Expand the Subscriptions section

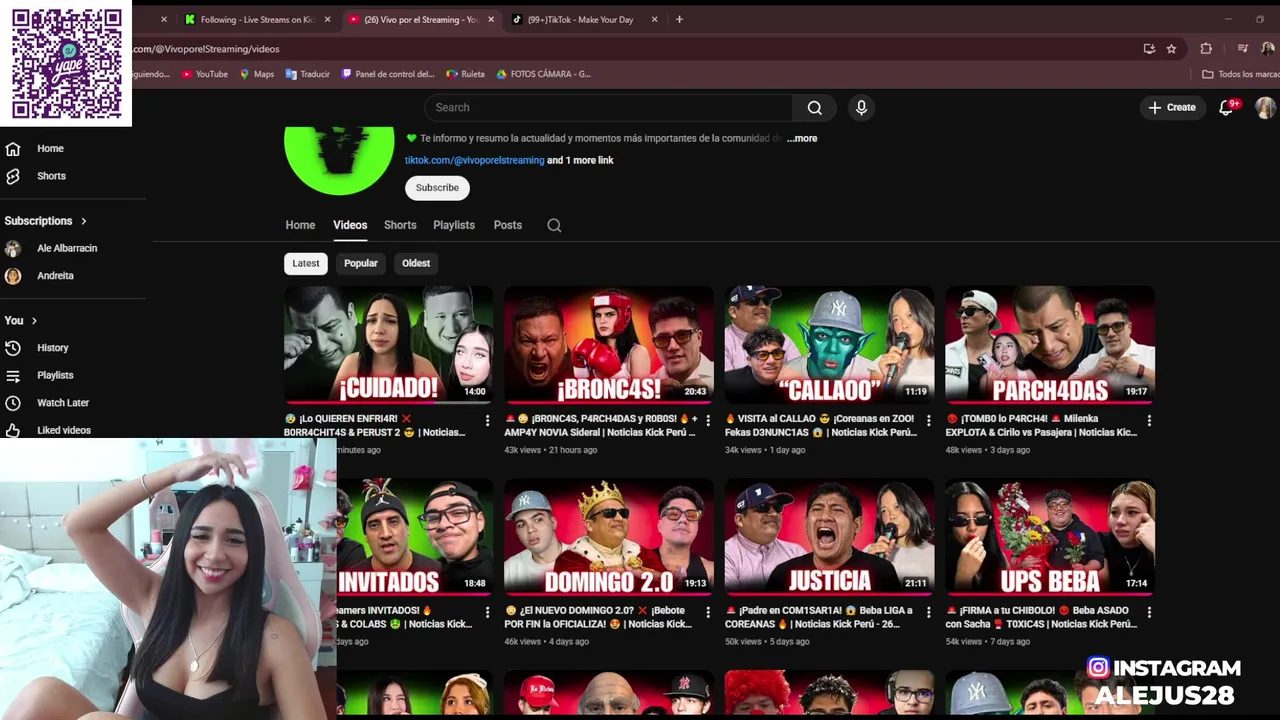tap(46, 221)
